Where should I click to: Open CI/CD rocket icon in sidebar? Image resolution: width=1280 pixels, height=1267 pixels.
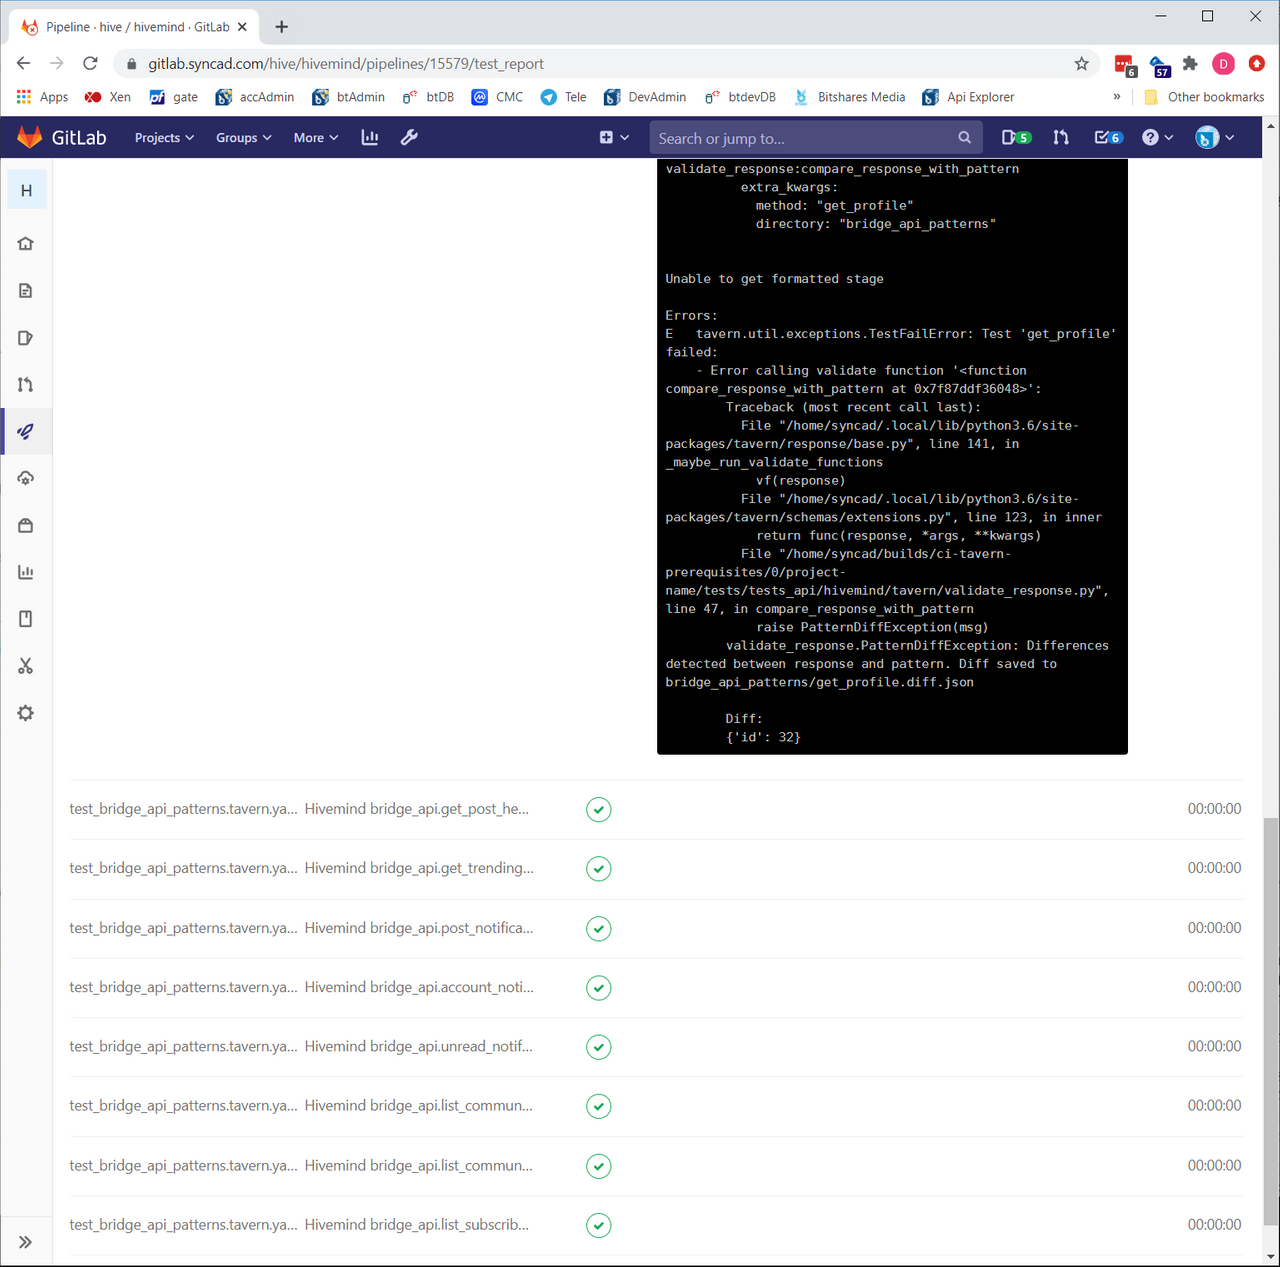[26, 431]
